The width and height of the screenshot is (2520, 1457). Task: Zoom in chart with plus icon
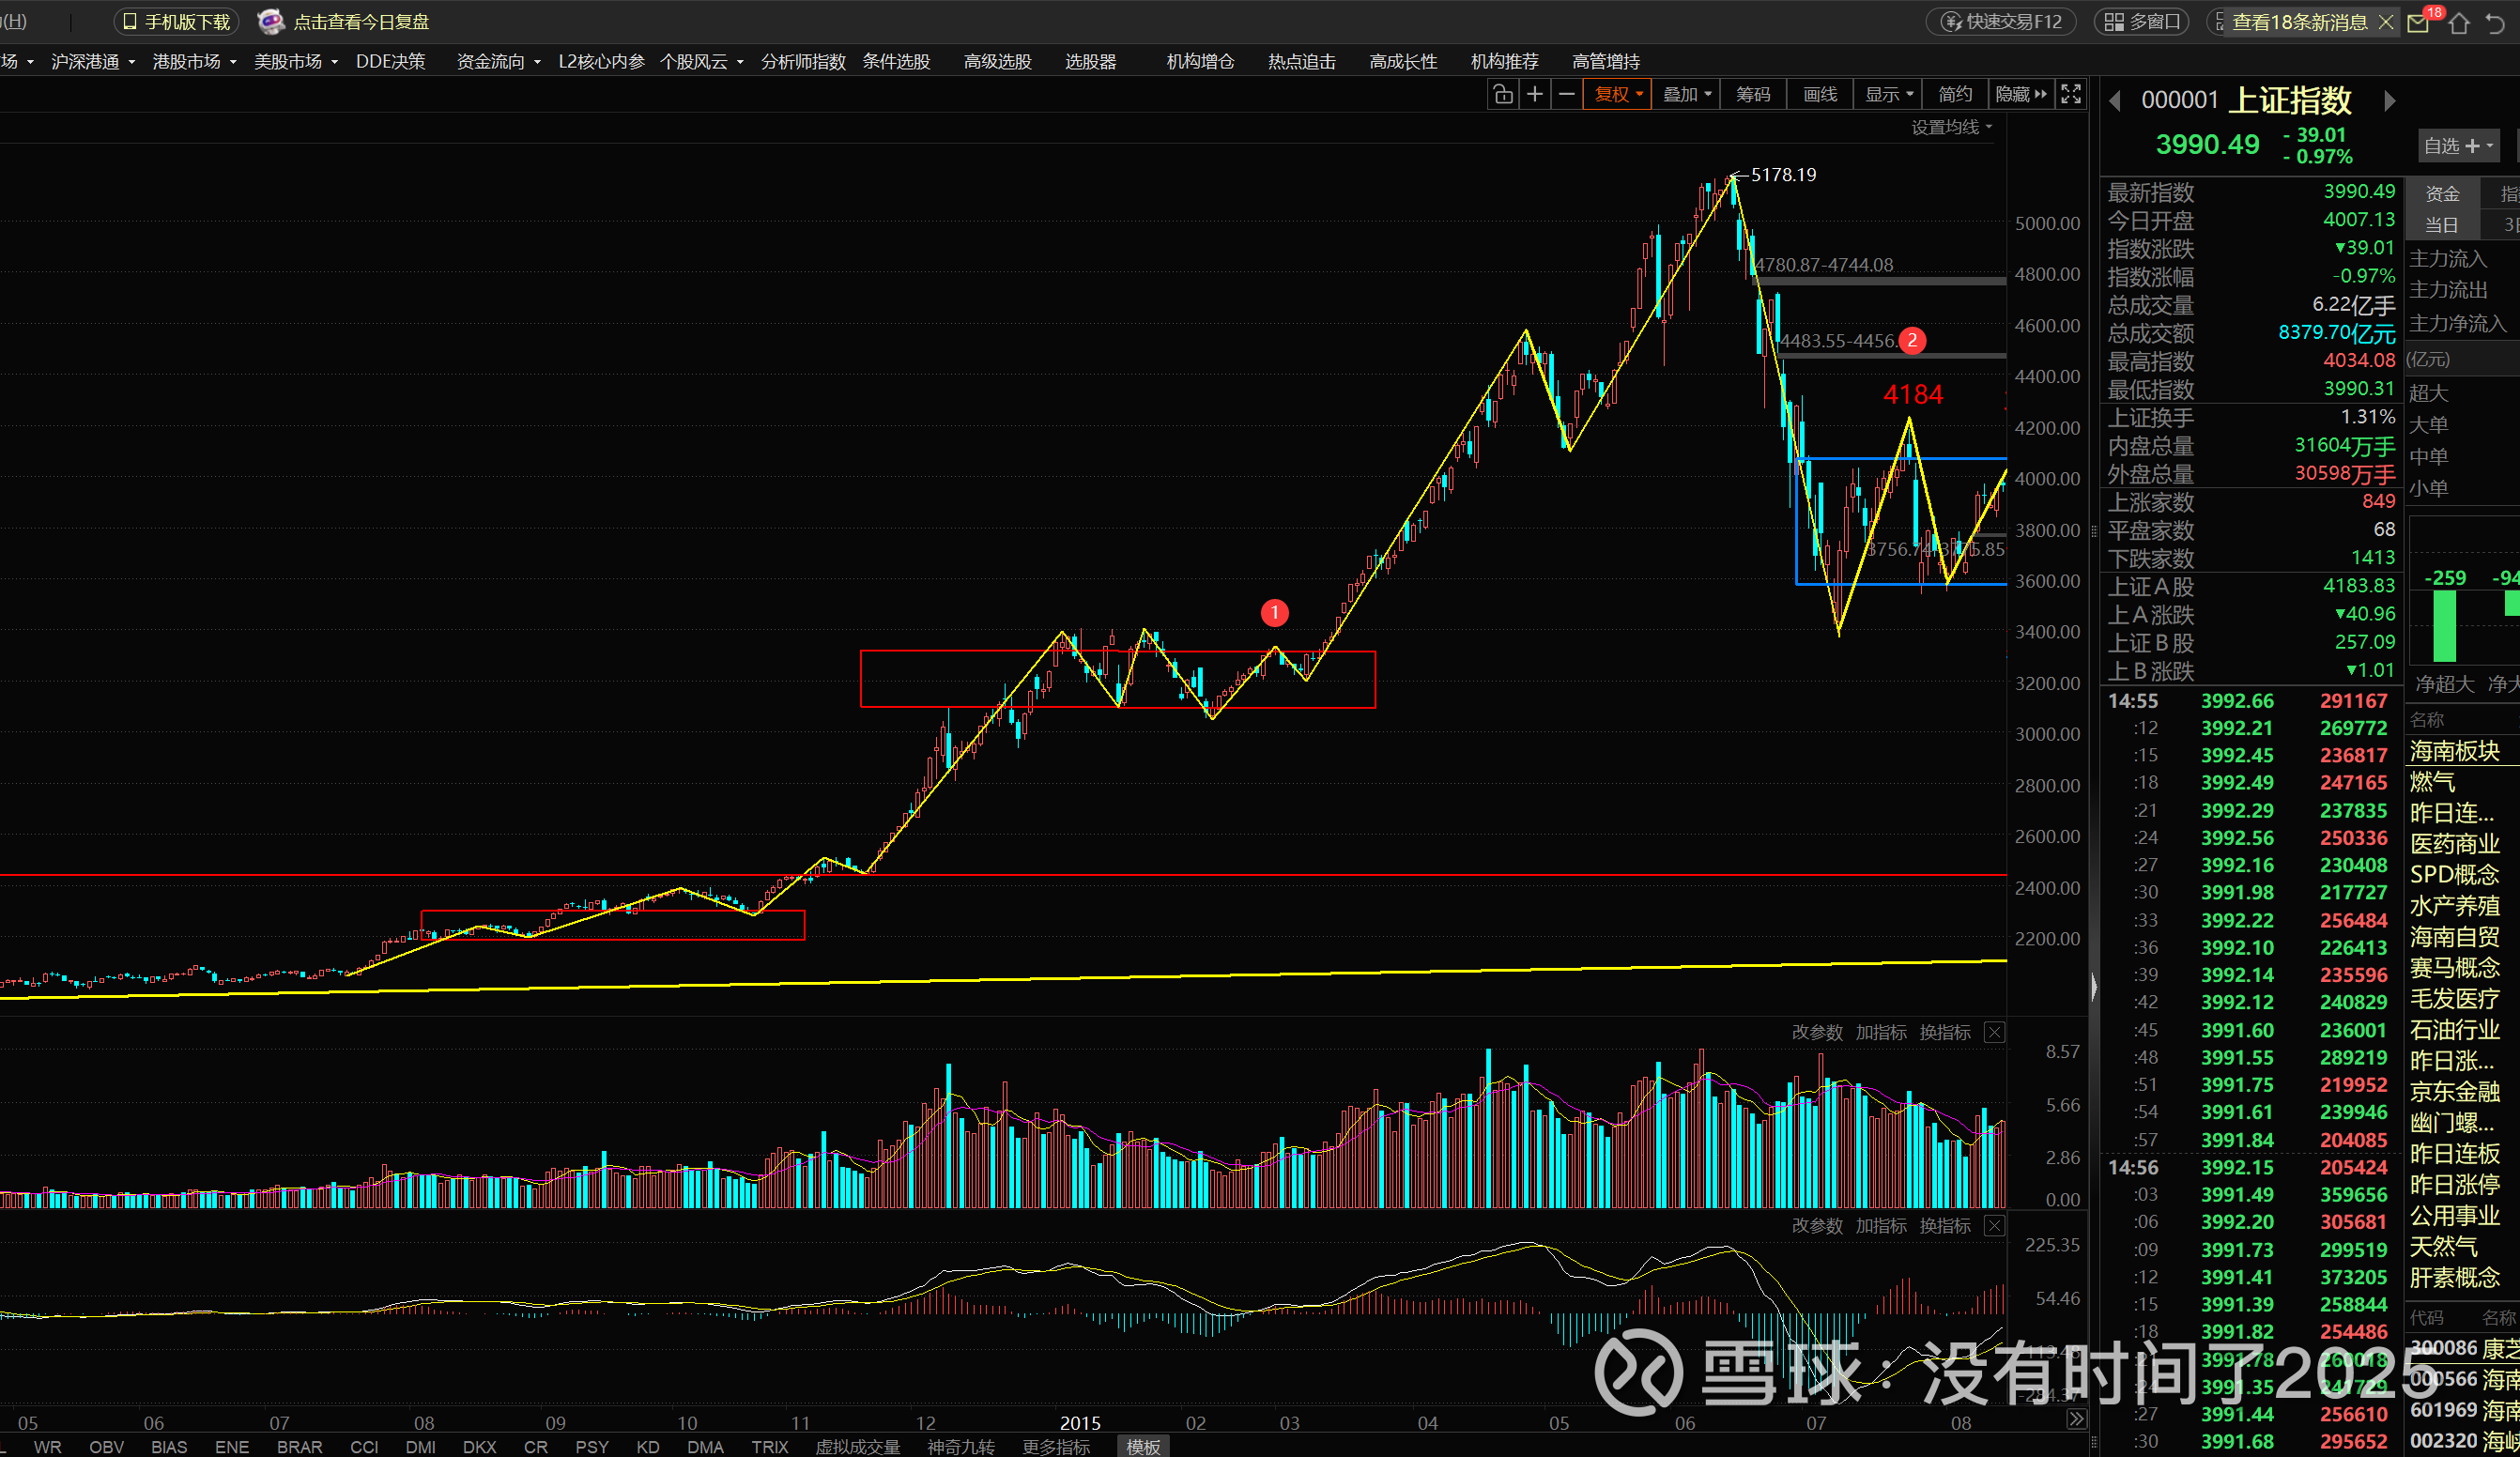(1534, 94)
